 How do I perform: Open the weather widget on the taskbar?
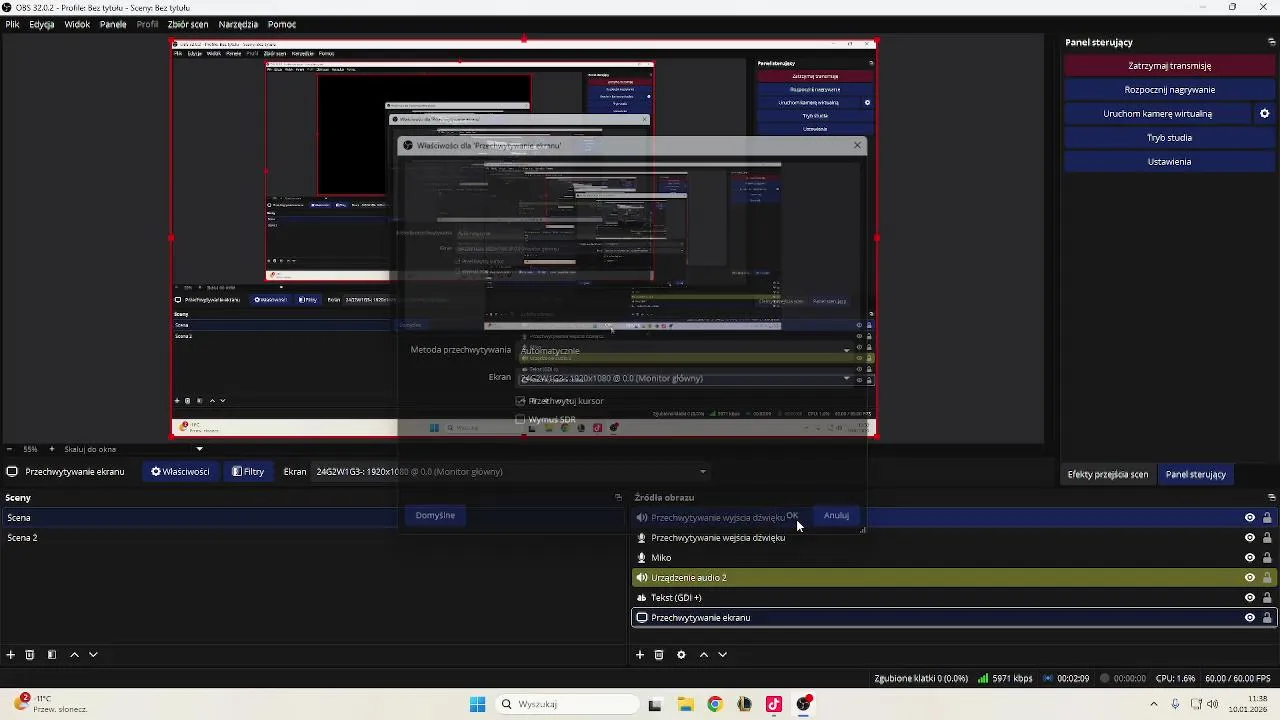[x=50, y=704]
